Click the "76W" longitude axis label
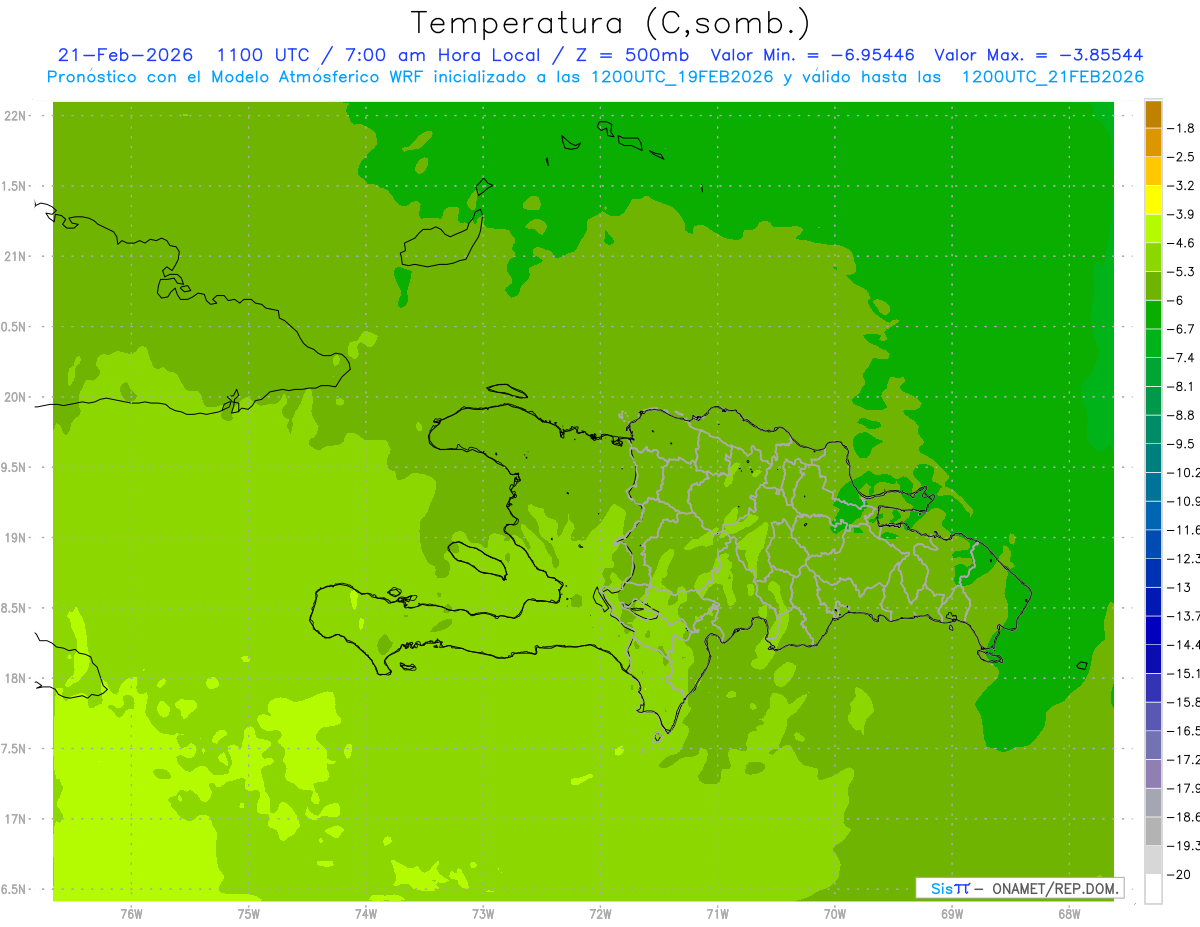 click(131, 914)
